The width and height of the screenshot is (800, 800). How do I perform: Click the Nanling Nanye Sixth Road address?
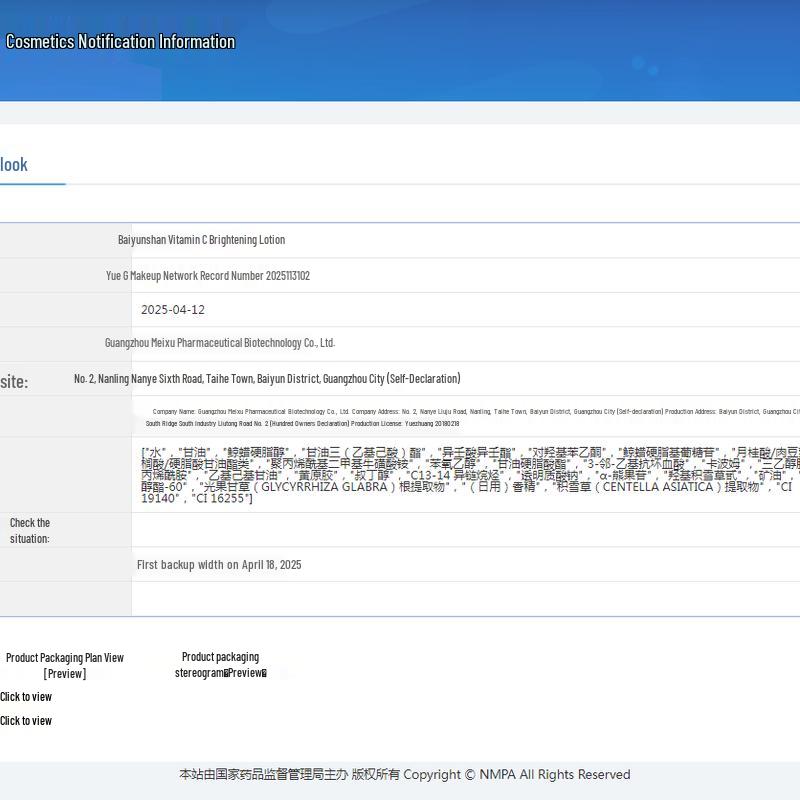(267, 379)
